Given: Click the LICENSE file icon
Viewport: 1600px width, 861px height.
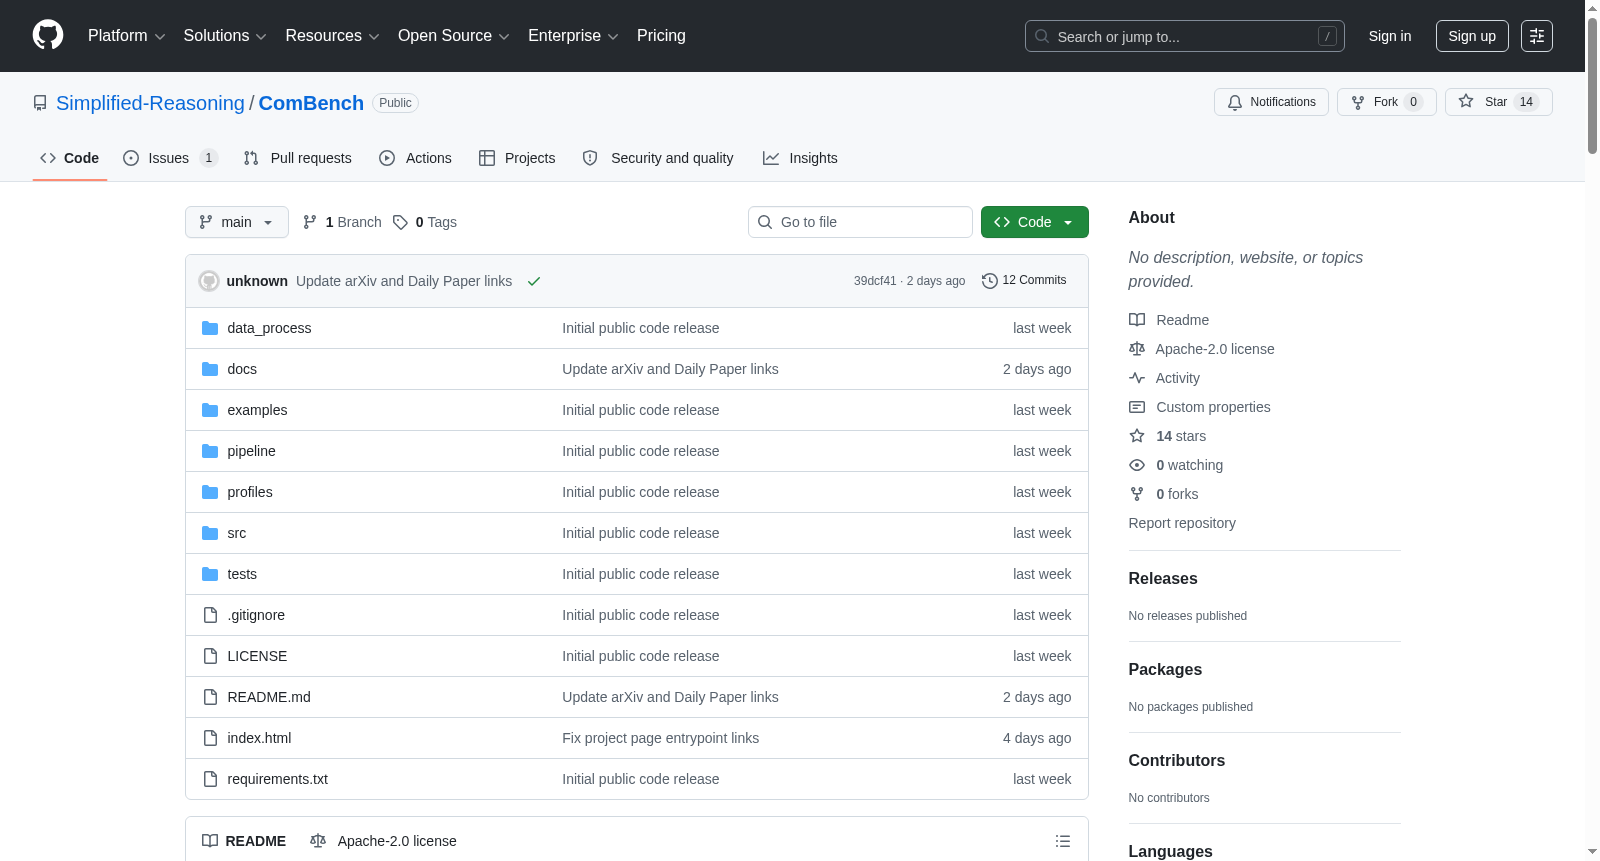Looking at the screenshot, I should pyautogui.click(x=210, y=656).
